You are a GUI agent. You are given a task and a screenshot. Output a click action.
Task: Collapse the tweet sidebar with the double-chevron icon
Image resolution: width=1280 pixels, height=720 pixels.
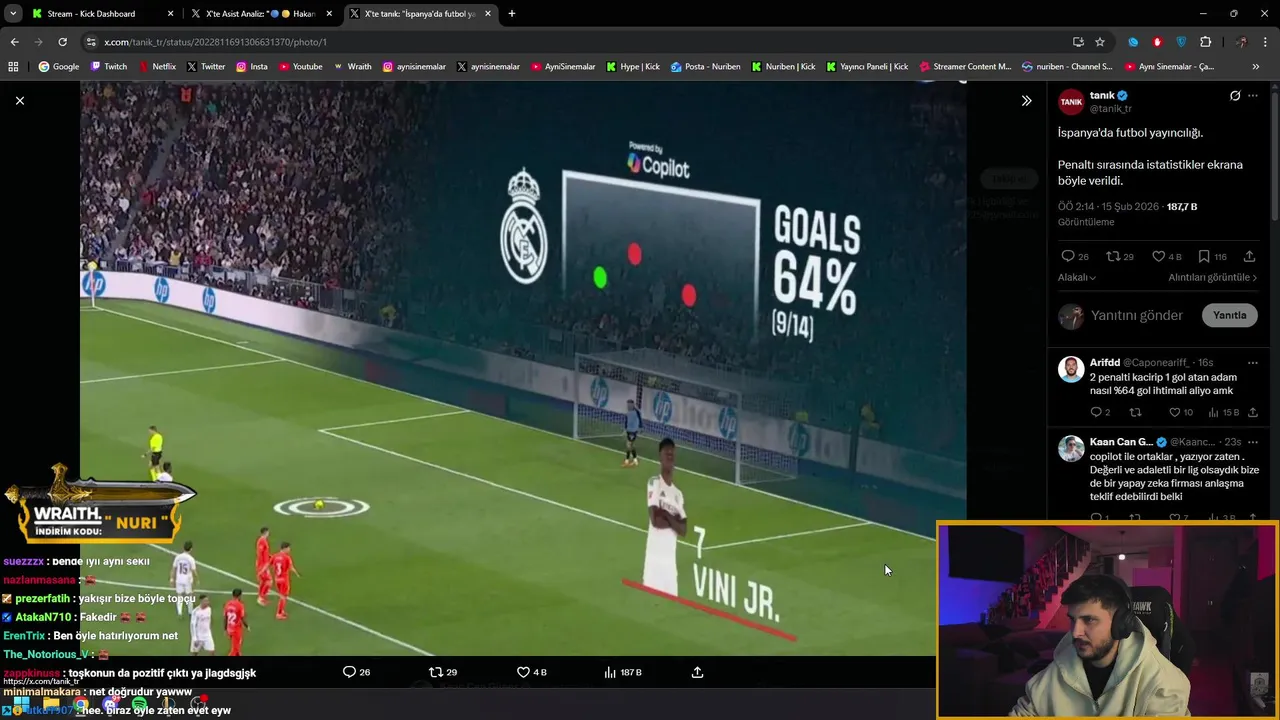click(1026, 100)
